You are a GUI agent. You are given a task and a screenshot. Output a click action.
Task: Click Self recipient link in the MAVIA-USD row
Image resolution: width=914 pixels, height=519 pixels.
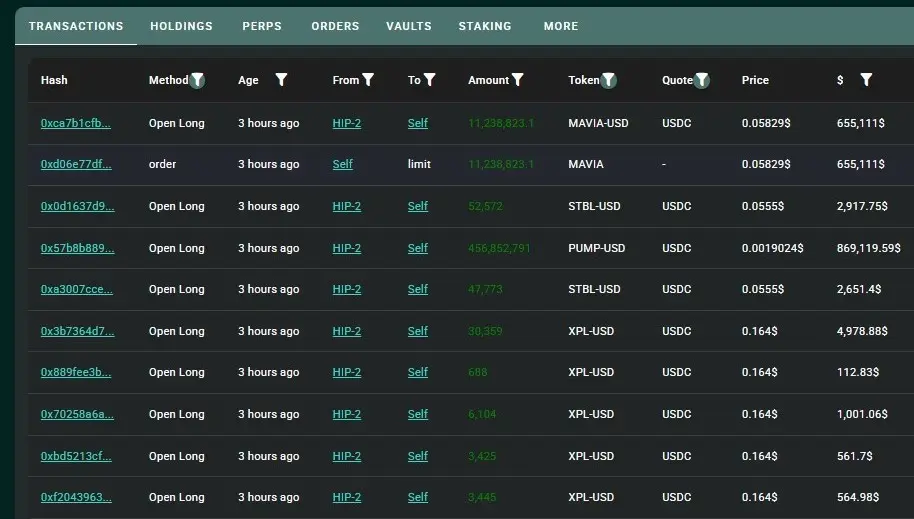tap(418, 123)
